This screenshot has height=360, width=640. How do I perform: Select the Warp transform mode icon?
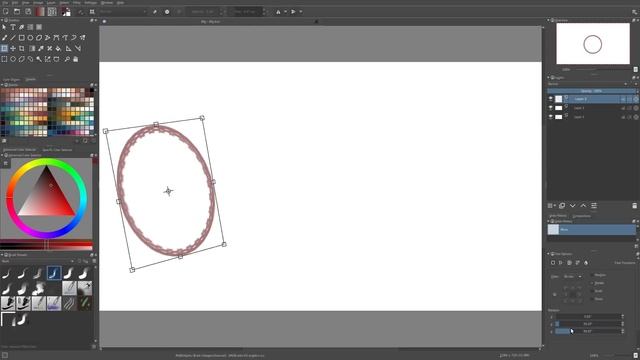point(569,263)
